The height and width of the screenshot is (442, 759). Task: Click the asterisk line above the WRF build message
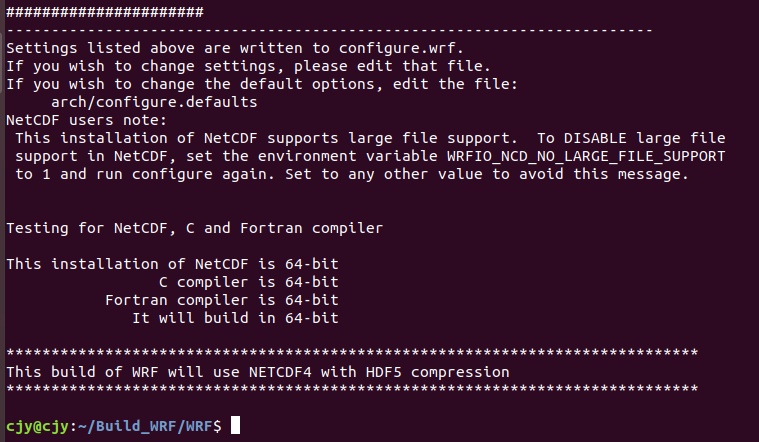click(351, 354)
